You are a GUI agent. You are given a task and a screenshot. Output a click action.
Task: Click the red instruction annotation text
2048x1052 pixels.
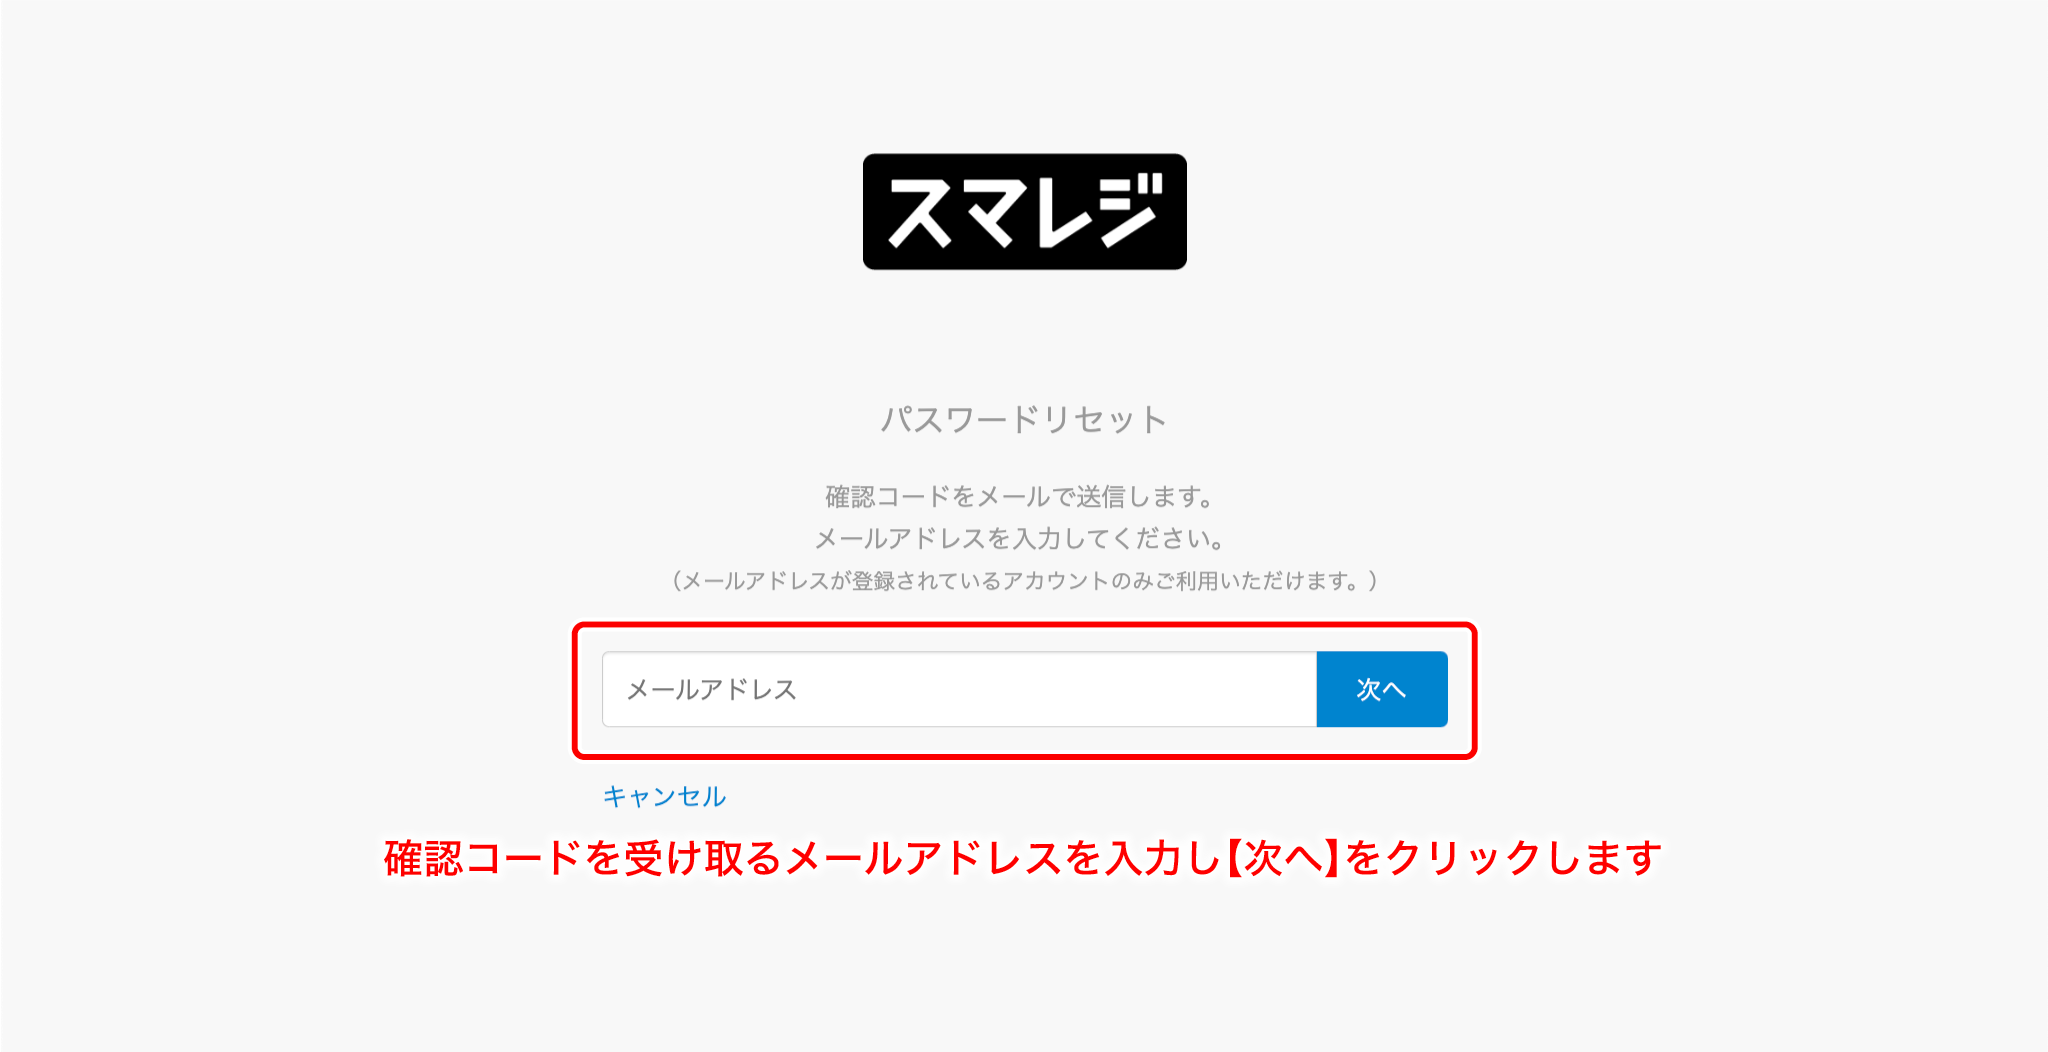[1023, 858]
